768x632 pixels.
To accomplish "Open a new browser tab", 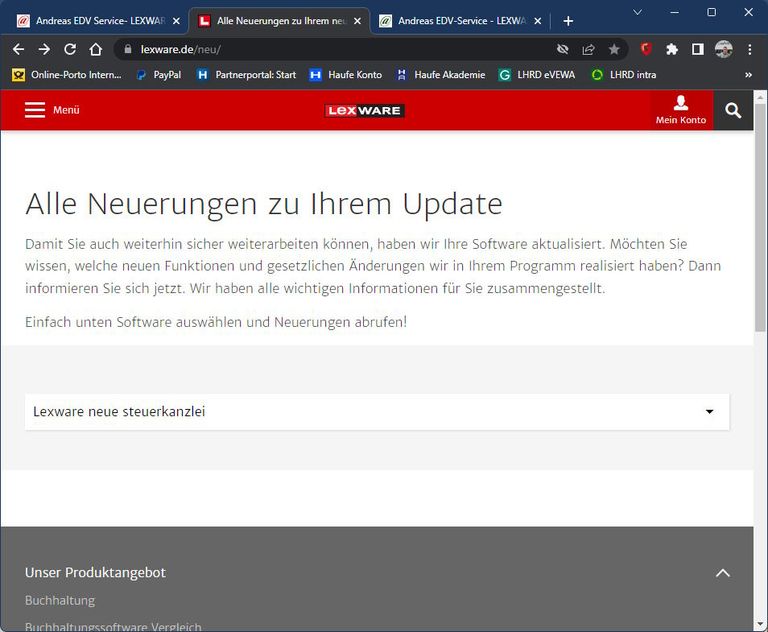I will click(x=568, y=21).
